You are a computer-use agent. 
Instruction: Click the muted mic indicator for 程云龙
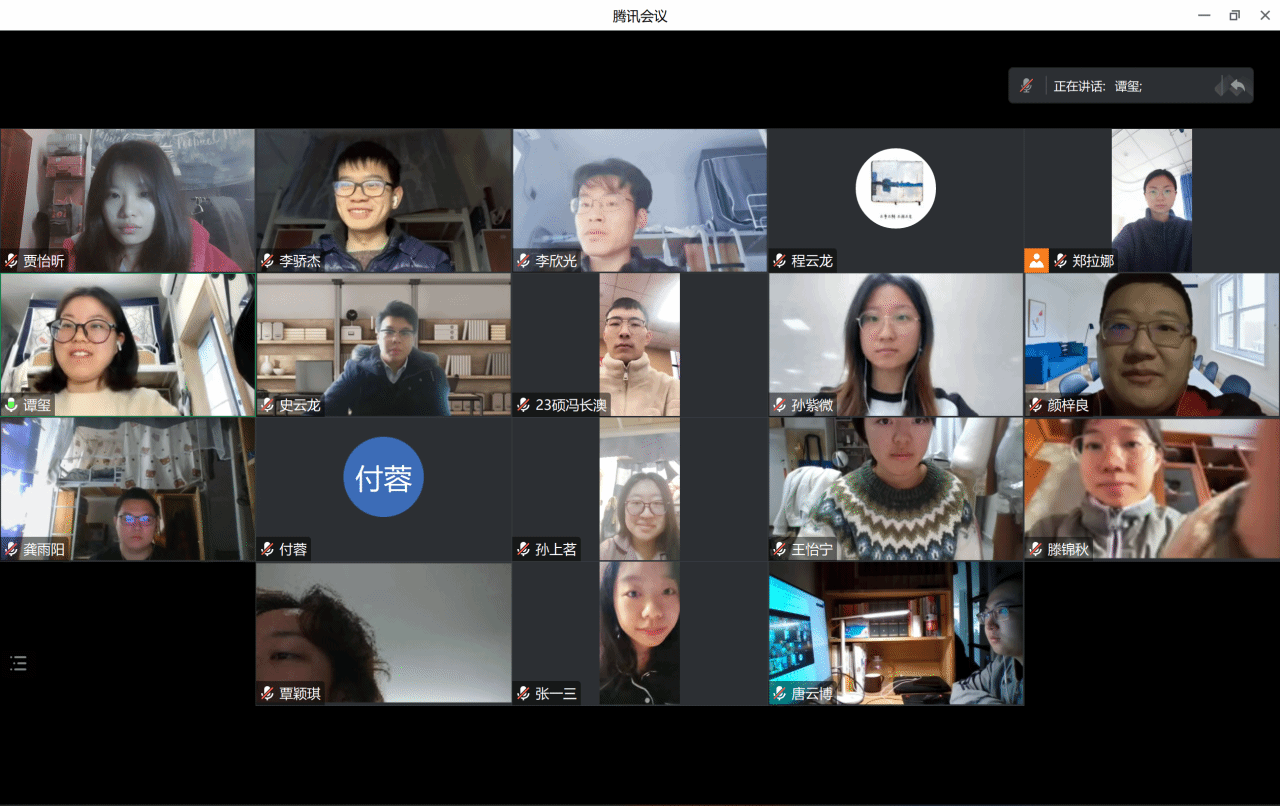[x=780, y=261]
